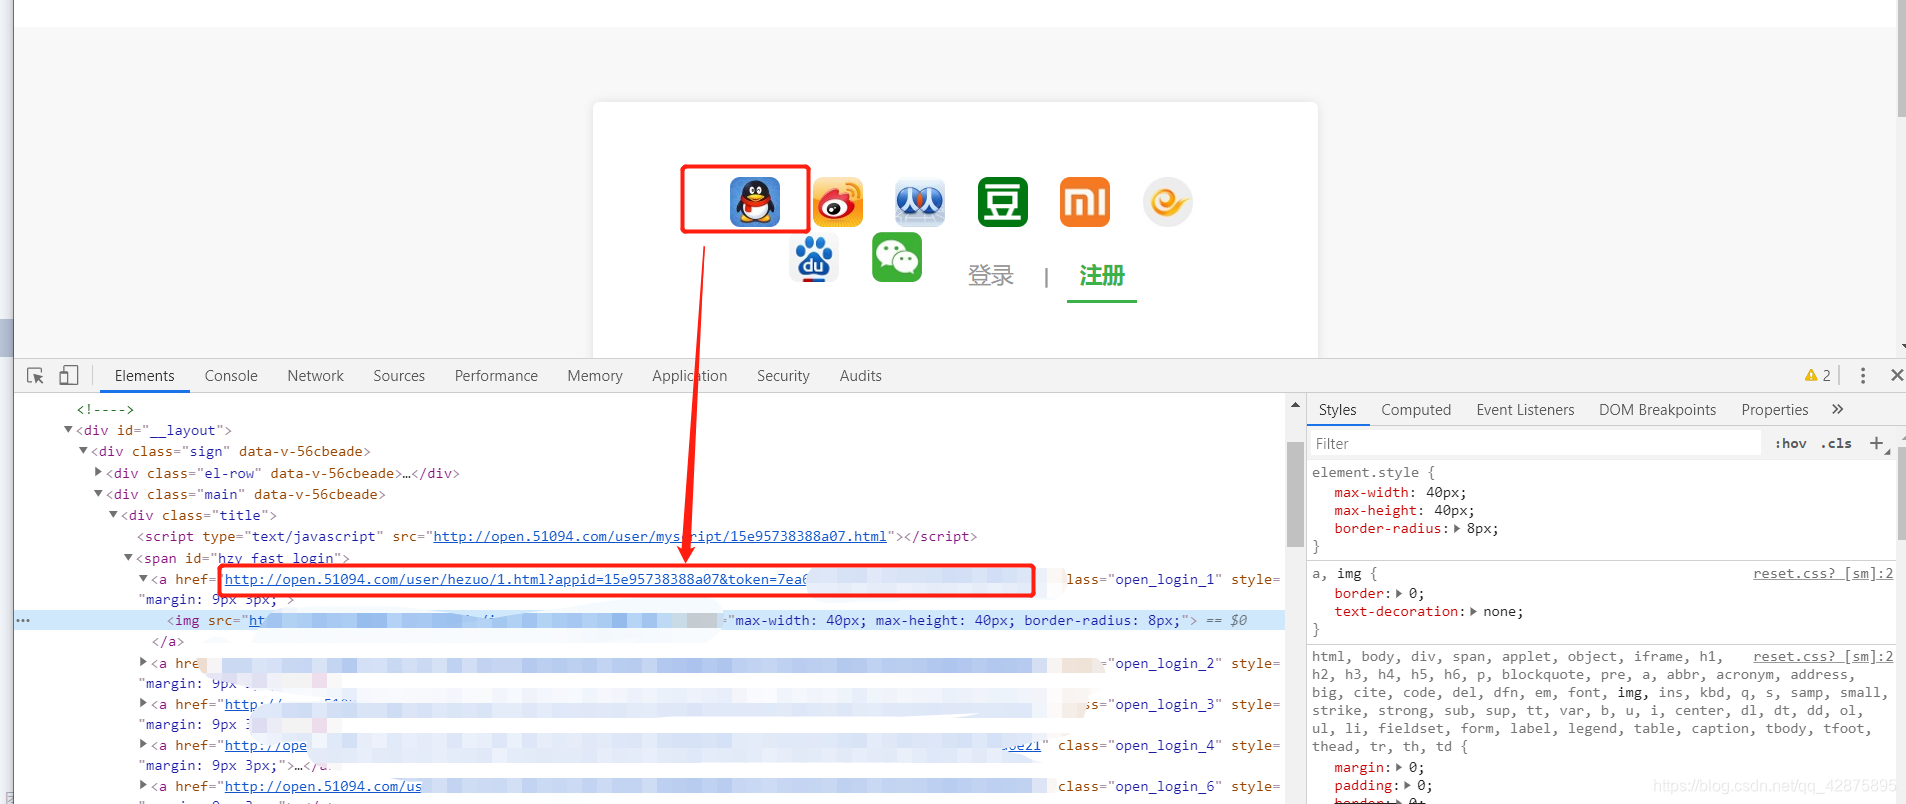Activate the inspect element picker icon
The height and width of the screenshot is (804, 1906).
[x=35, y=376]
